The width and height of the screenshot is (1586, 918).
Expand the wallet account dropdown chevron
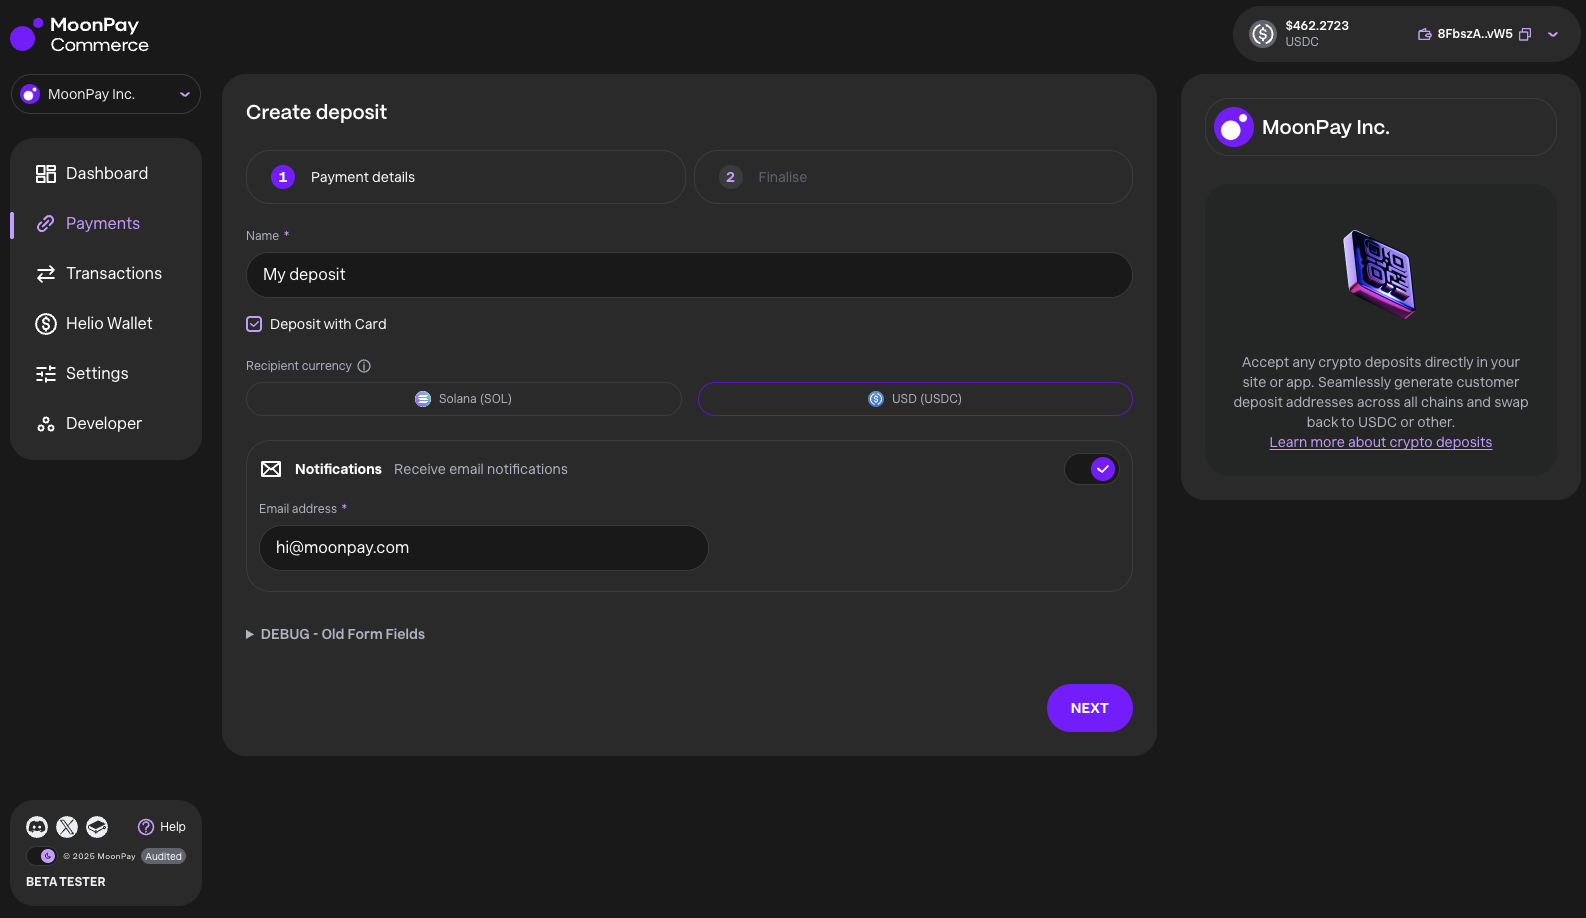click(x=1553, y=34)
